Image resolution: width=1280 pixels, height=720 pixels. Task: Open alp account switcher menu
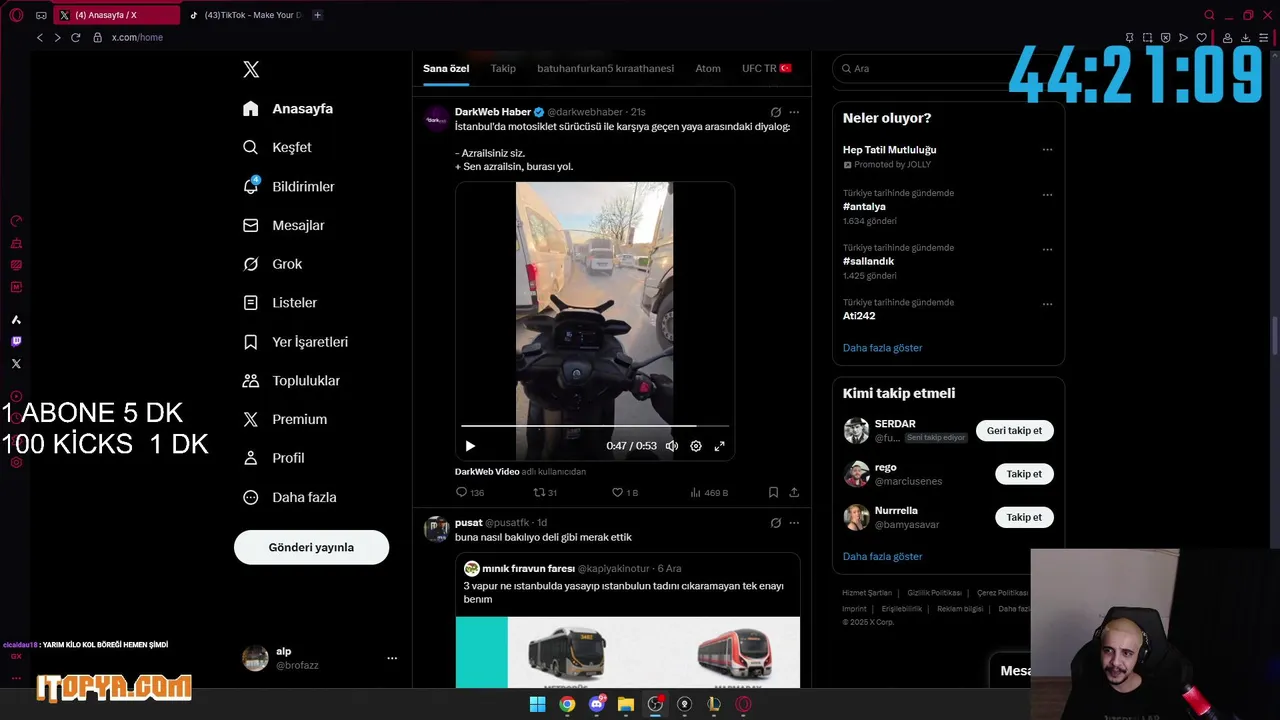point(320,658)
